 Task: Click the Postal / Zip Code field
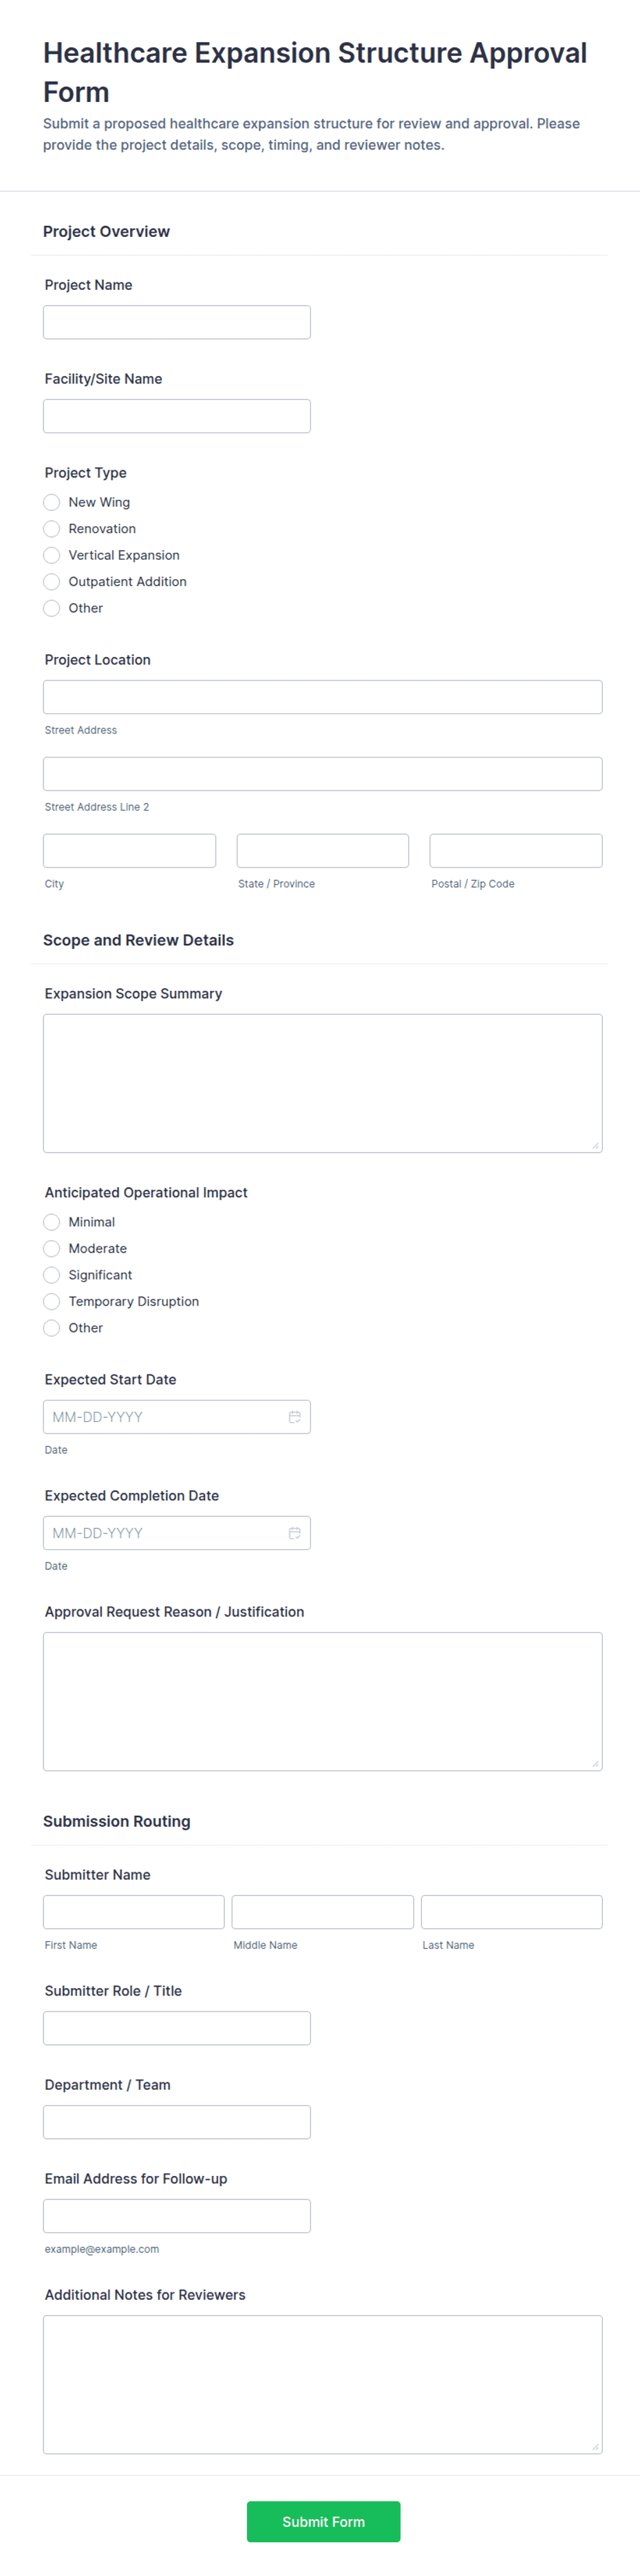[x=516, y=850]
